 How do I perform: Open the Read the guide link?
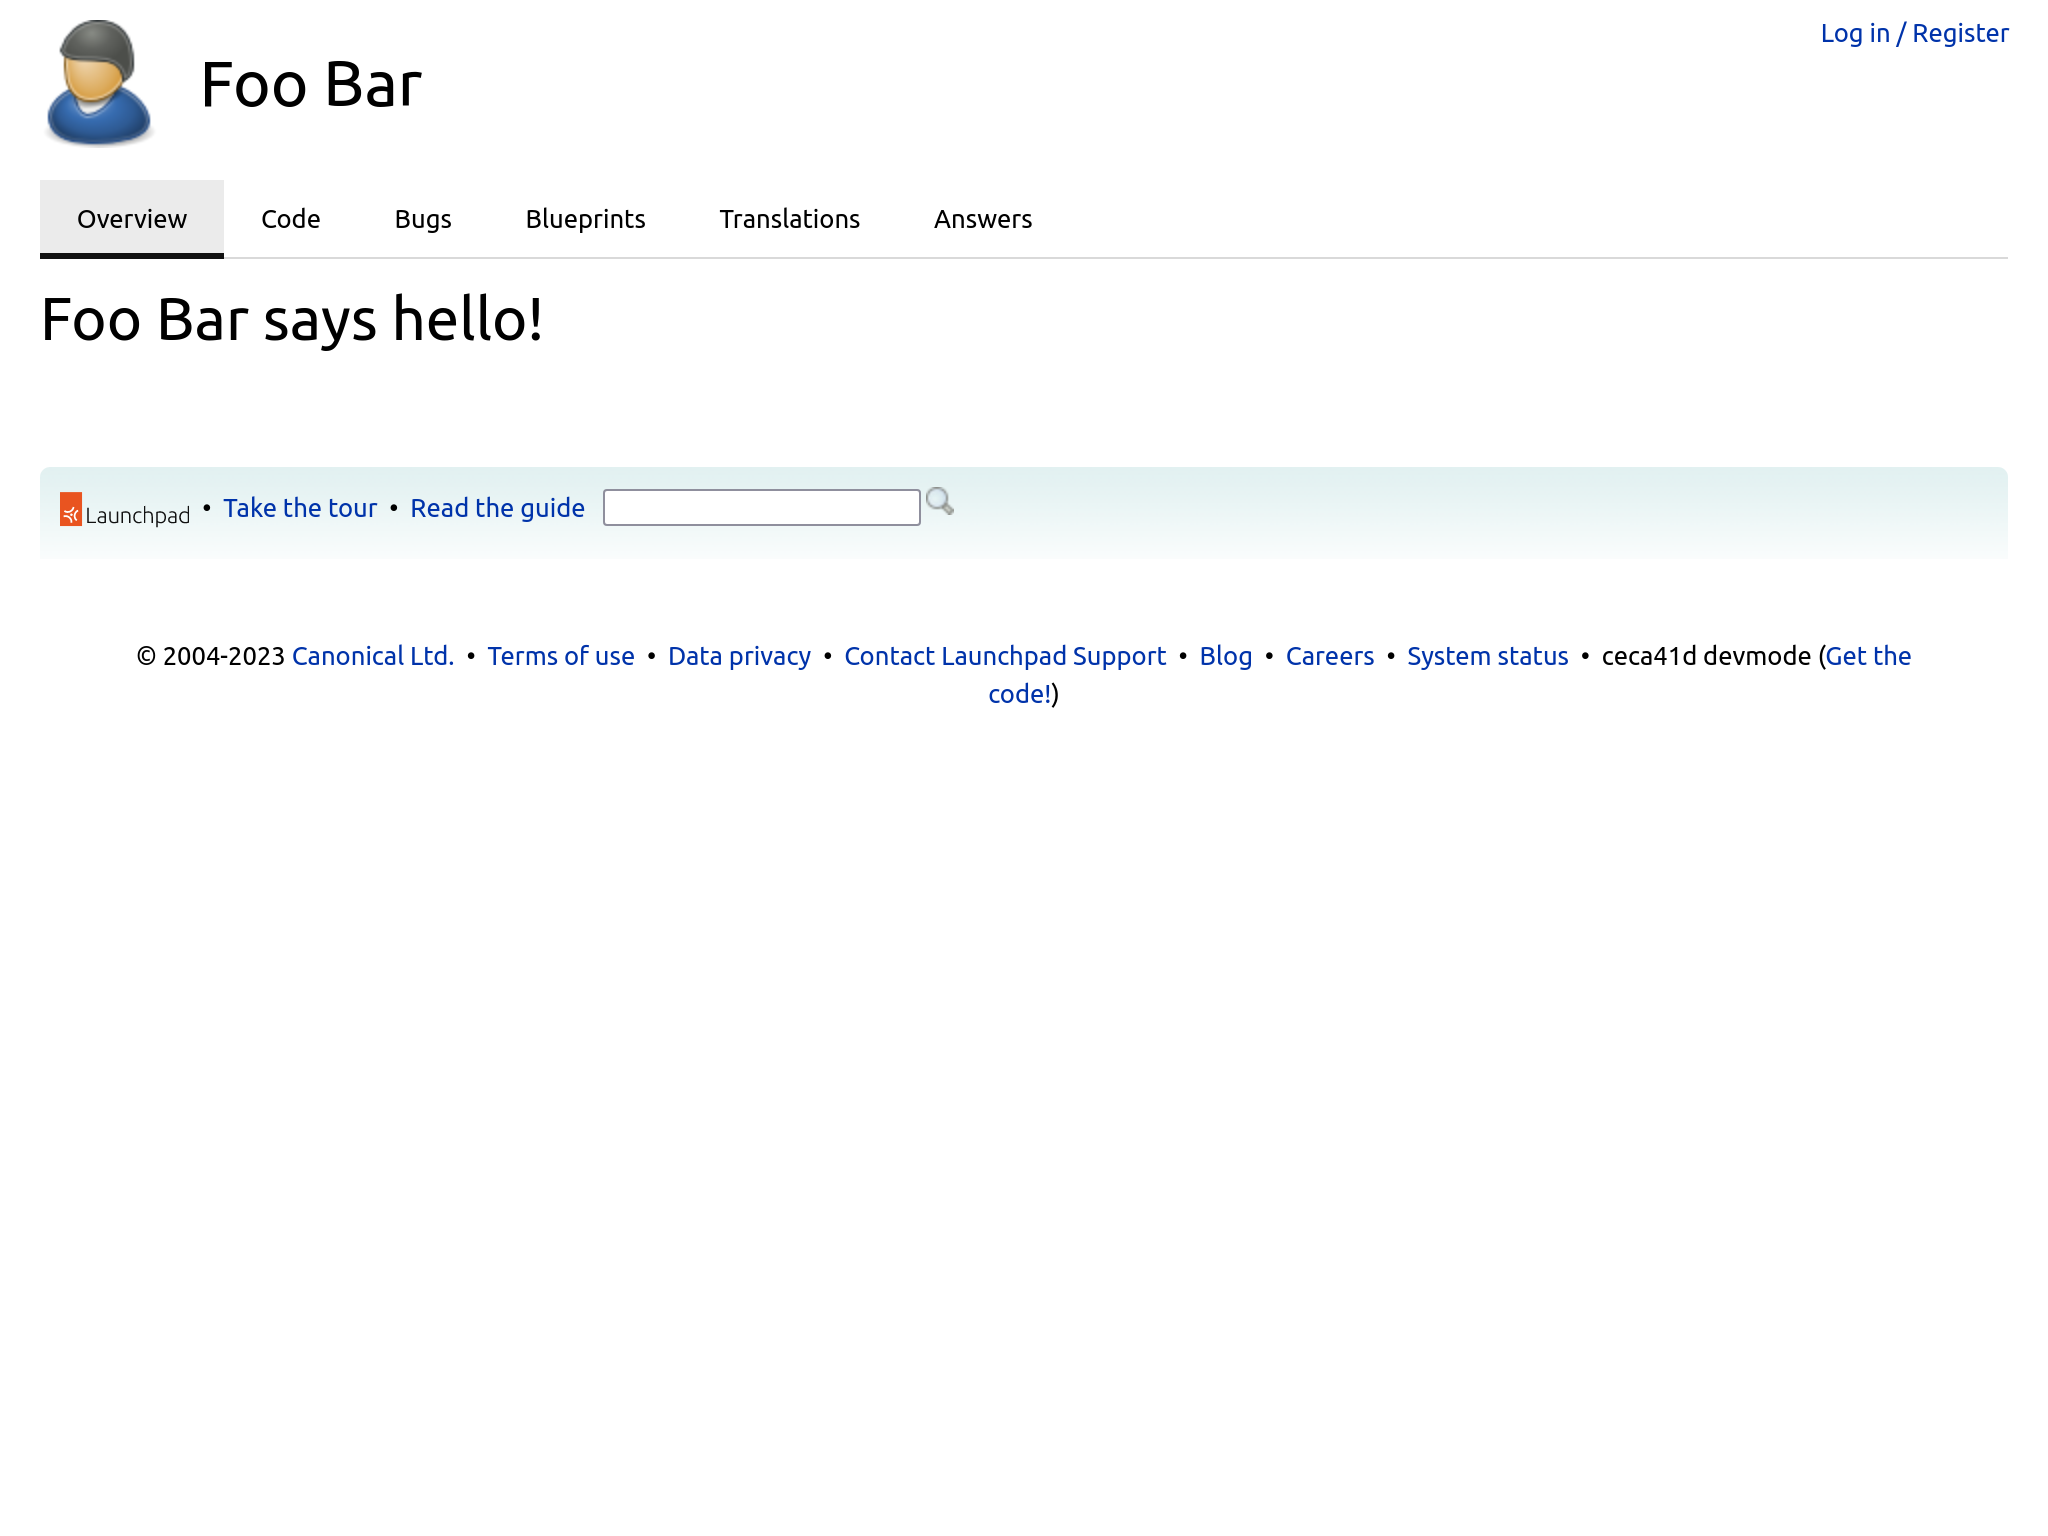click(497, 508)
